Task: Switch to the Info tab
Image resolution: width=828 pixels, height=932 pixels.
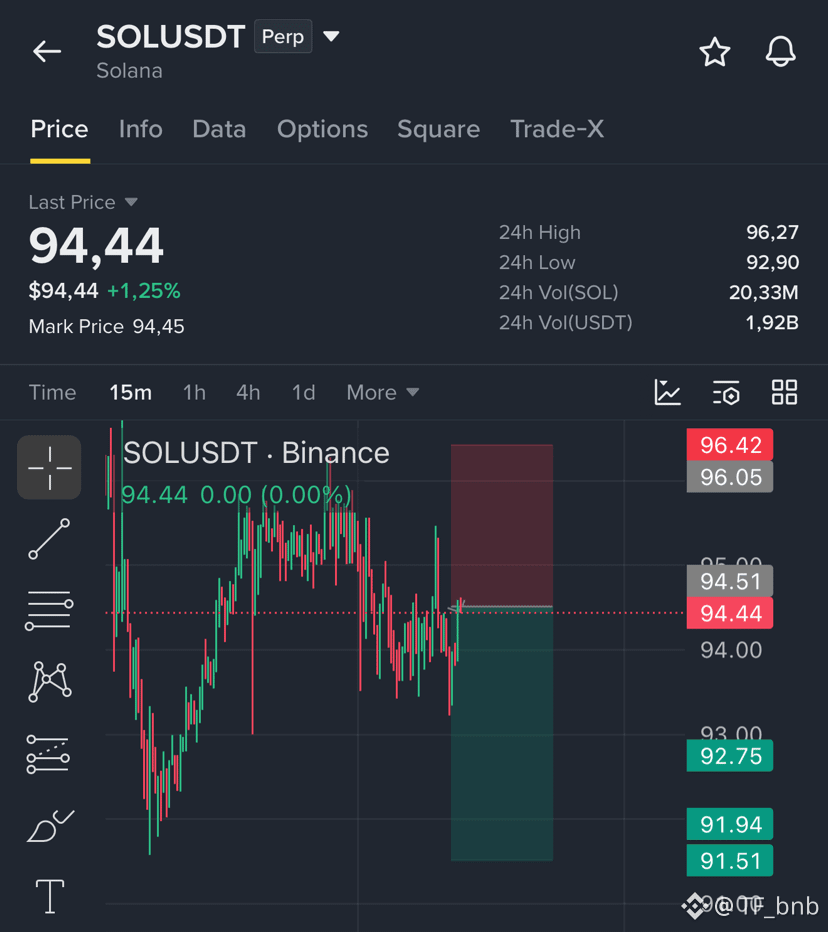Action: 140,129
